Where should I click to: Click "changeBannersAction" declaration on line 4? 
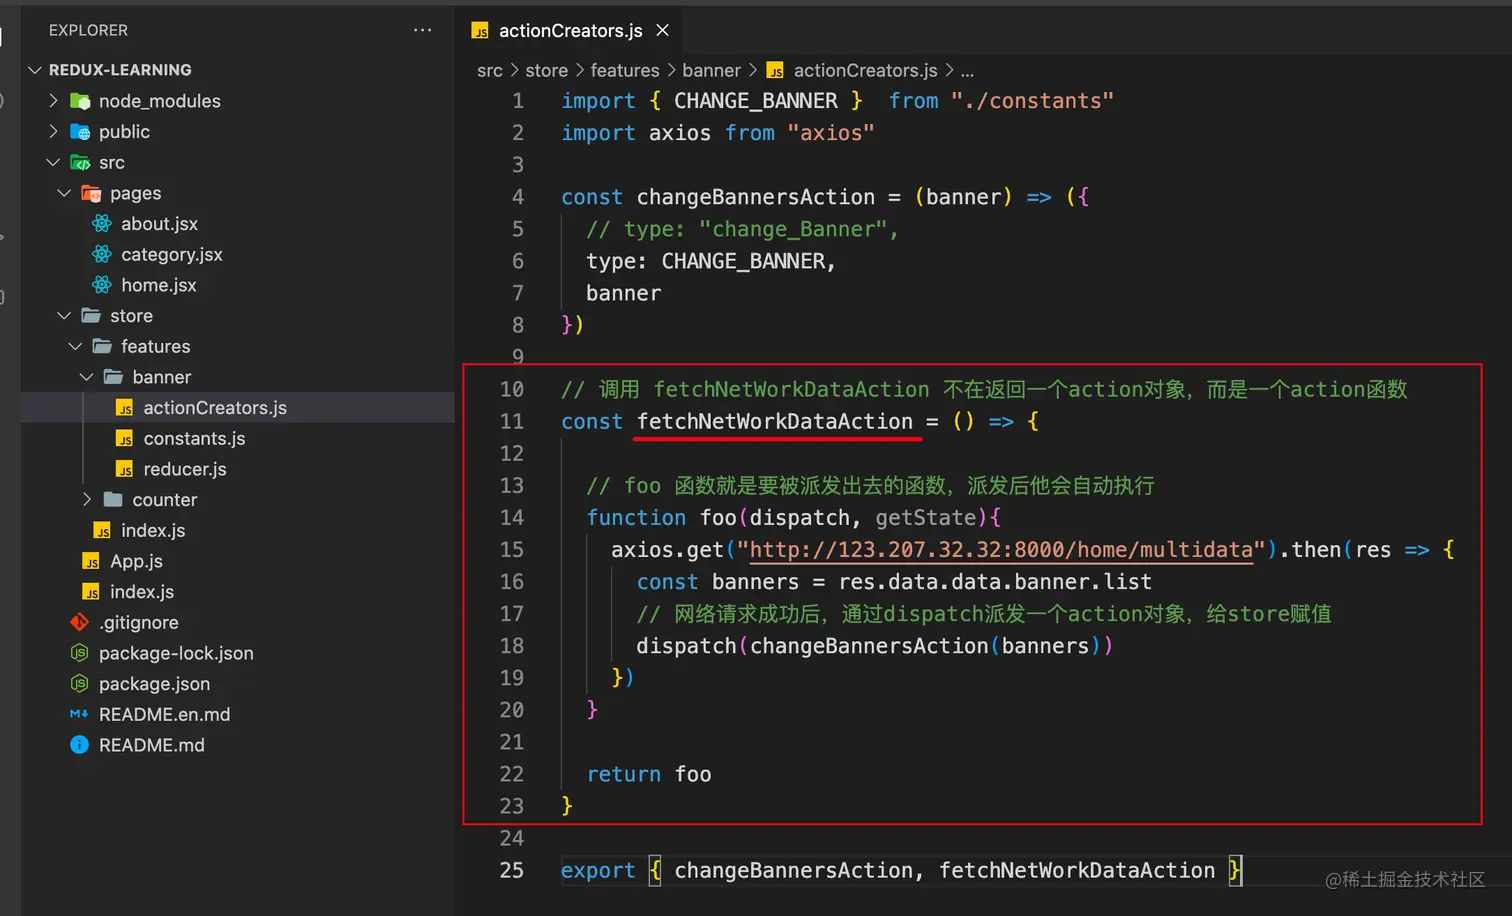coord(756,197)
